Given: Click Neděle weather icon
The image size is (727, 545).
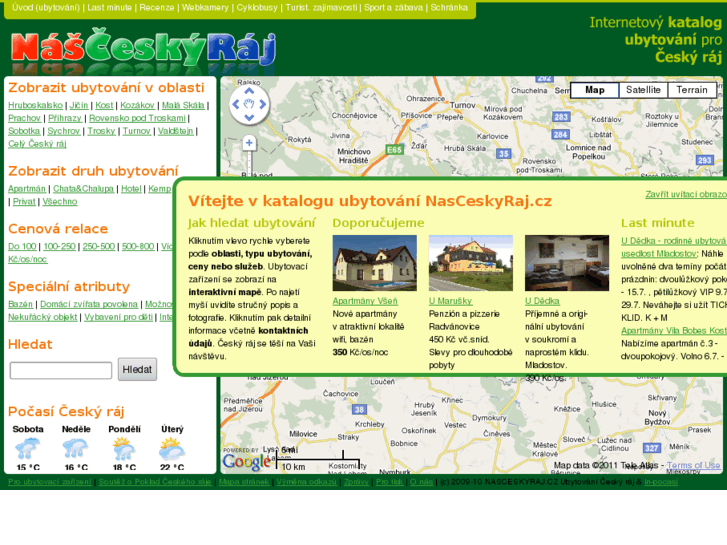Looking at the screenshot, I should pos(76,449).
